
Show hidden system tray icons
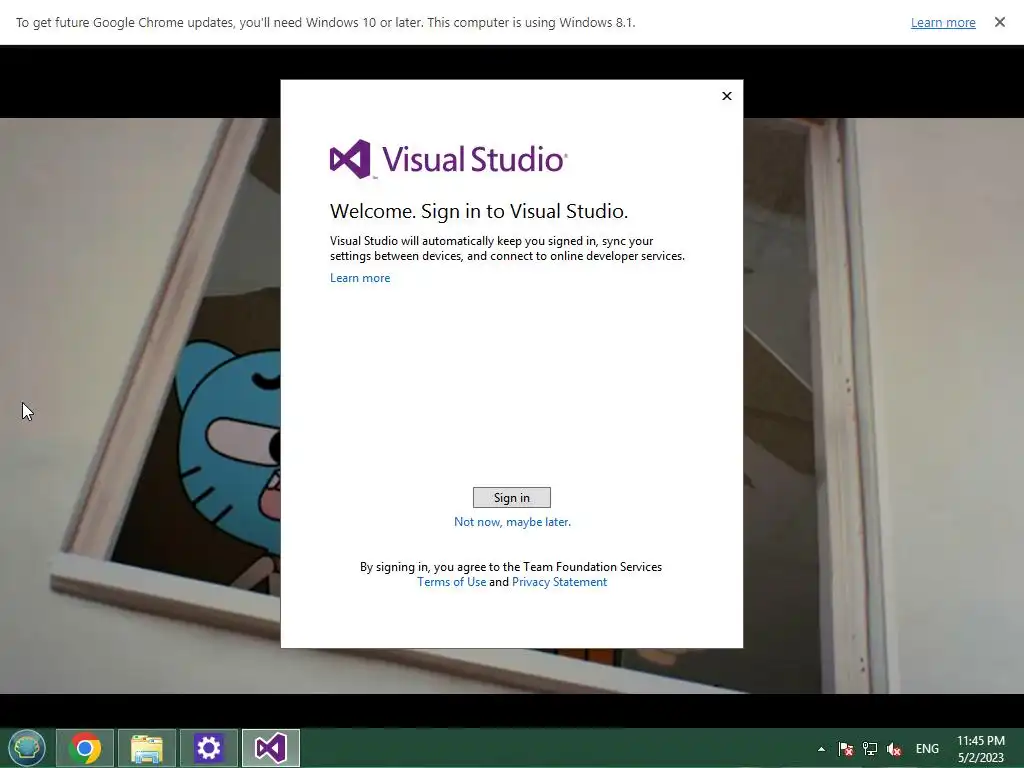[x=821, y=749]
